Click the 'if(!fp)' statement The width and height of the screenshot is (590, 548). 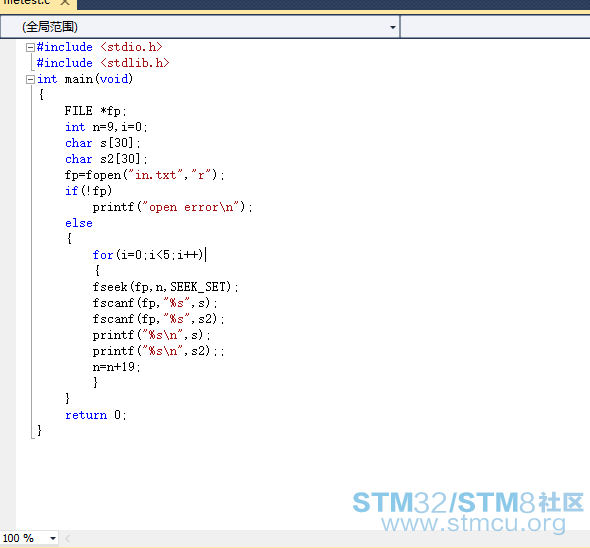coord(88,191)
